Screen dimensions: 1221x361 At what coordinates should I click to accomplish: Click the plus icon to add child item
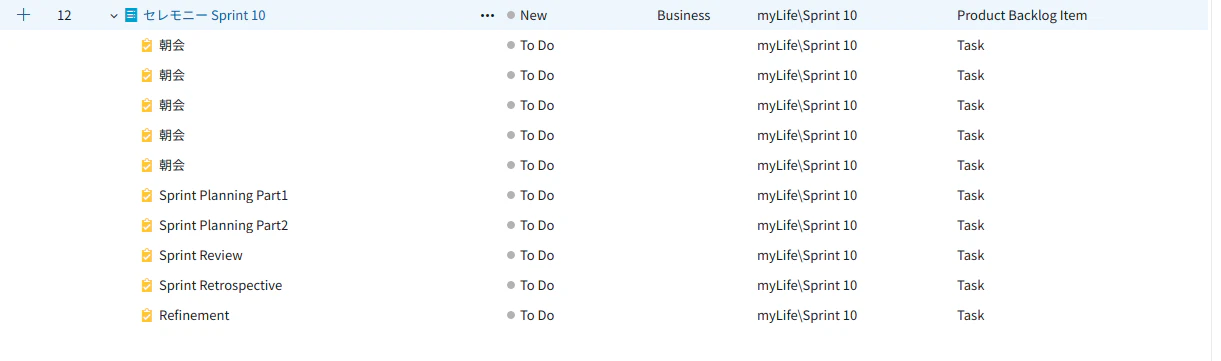pos(24,15)
